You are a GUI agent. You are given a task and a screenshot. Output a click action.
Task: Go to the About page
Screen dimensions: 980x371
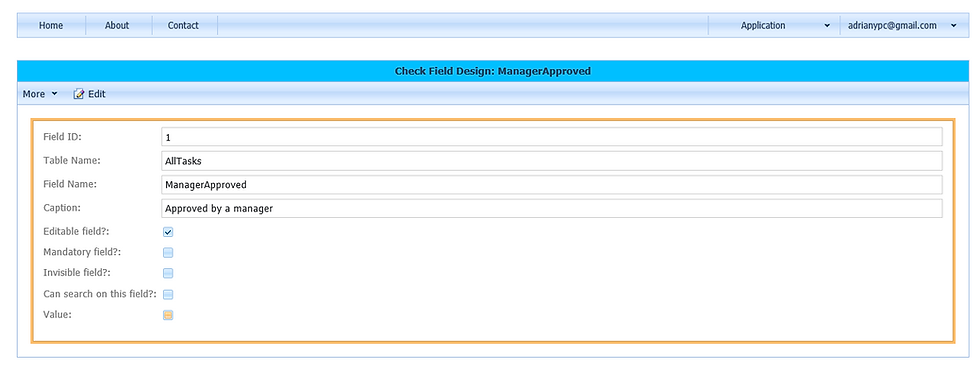[x=117, y=26]
